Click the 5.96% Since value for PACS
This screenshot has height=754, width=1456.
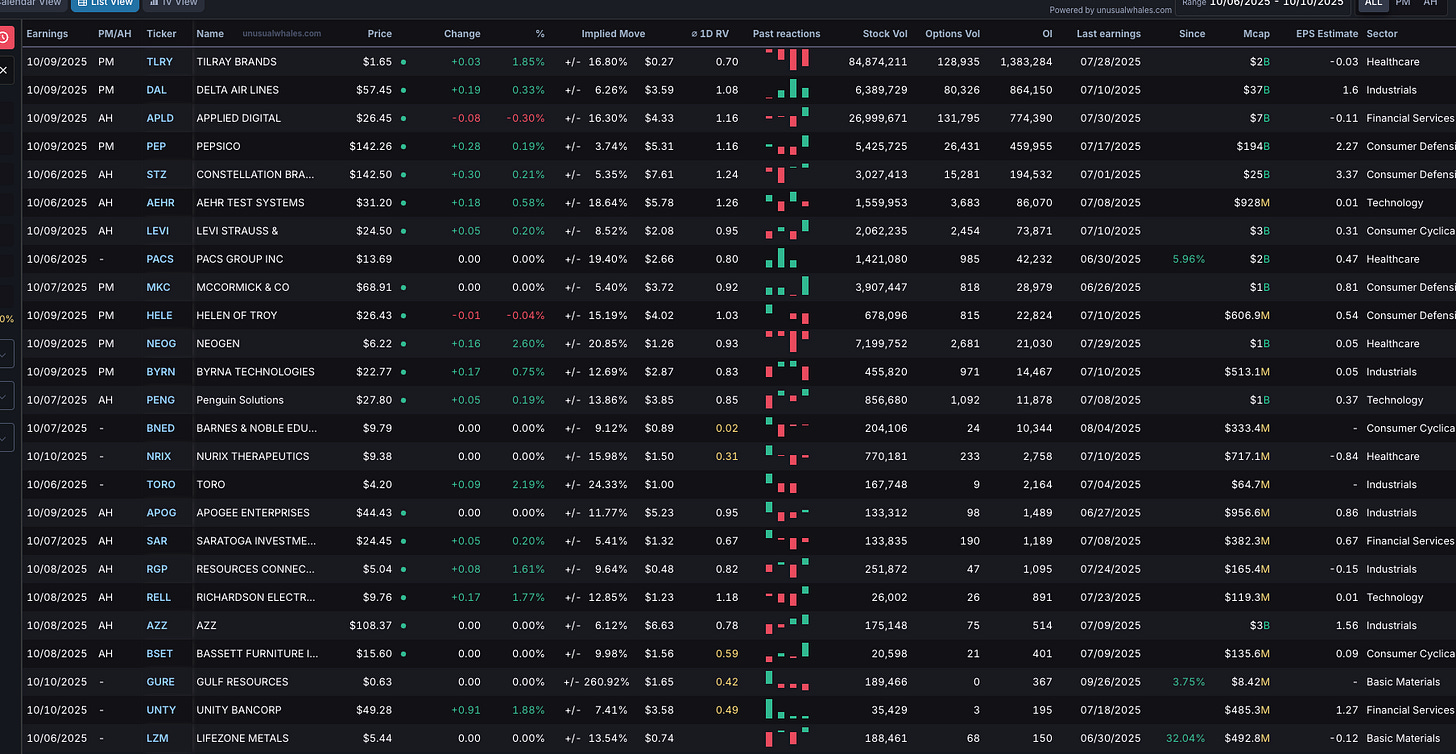1188,259
